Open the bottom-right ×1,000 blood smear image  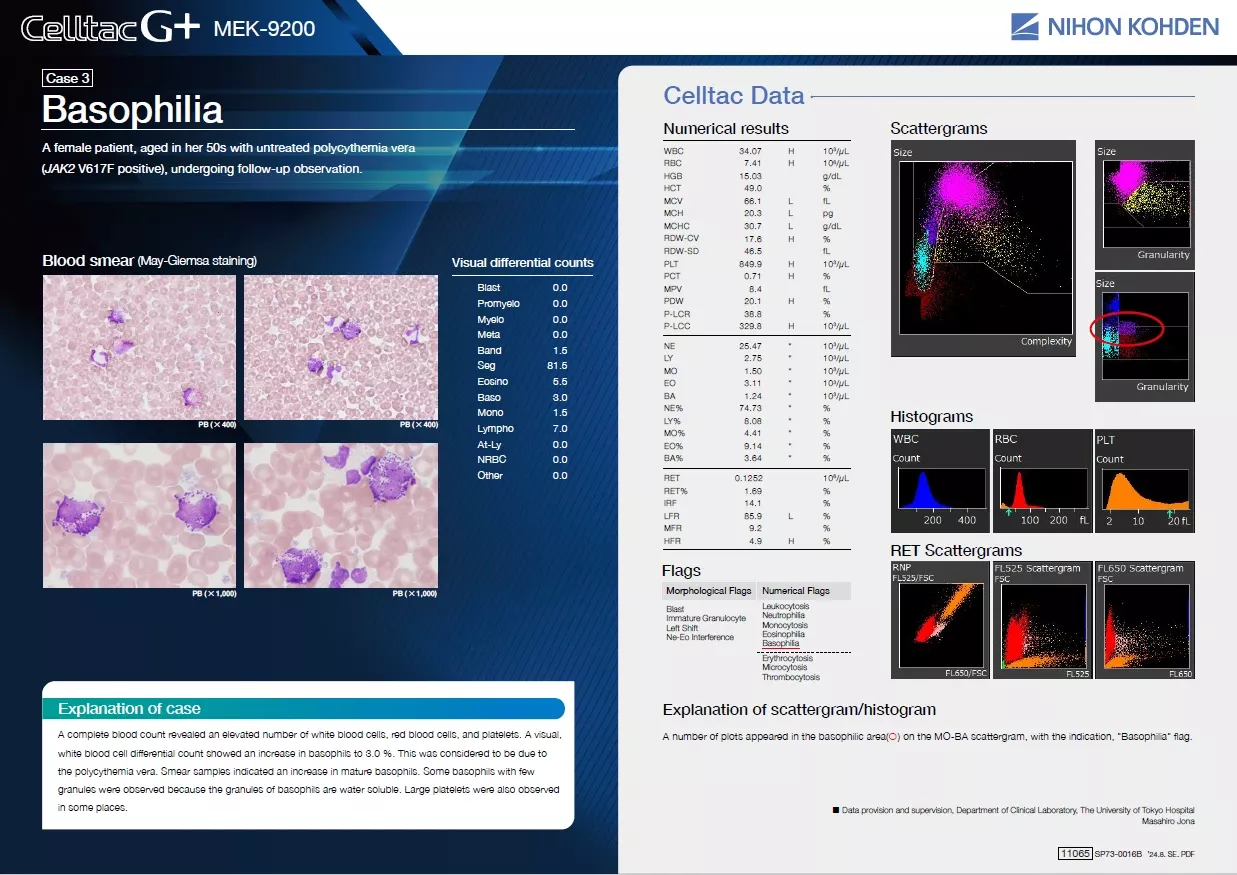point(341,515)
